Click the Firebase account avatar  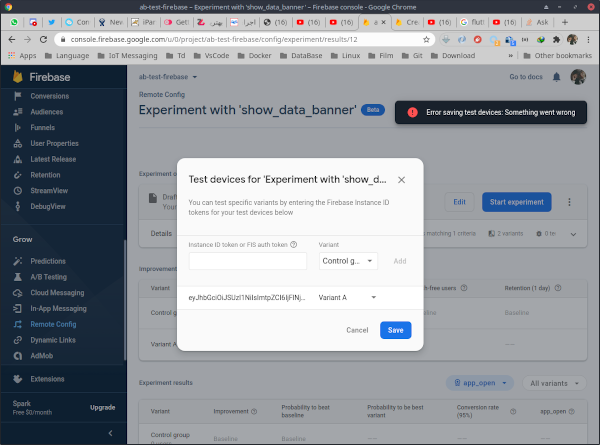[578, 77]
